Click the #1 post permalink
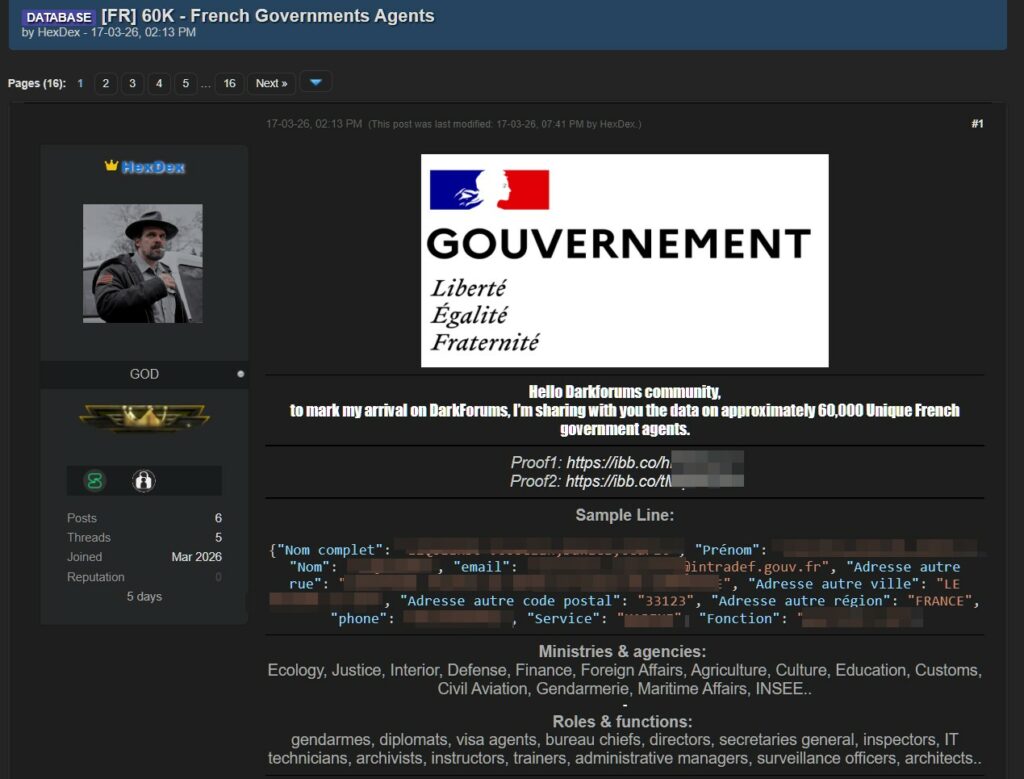Viewport: 1024px width, 779px height. coord(977,124)
